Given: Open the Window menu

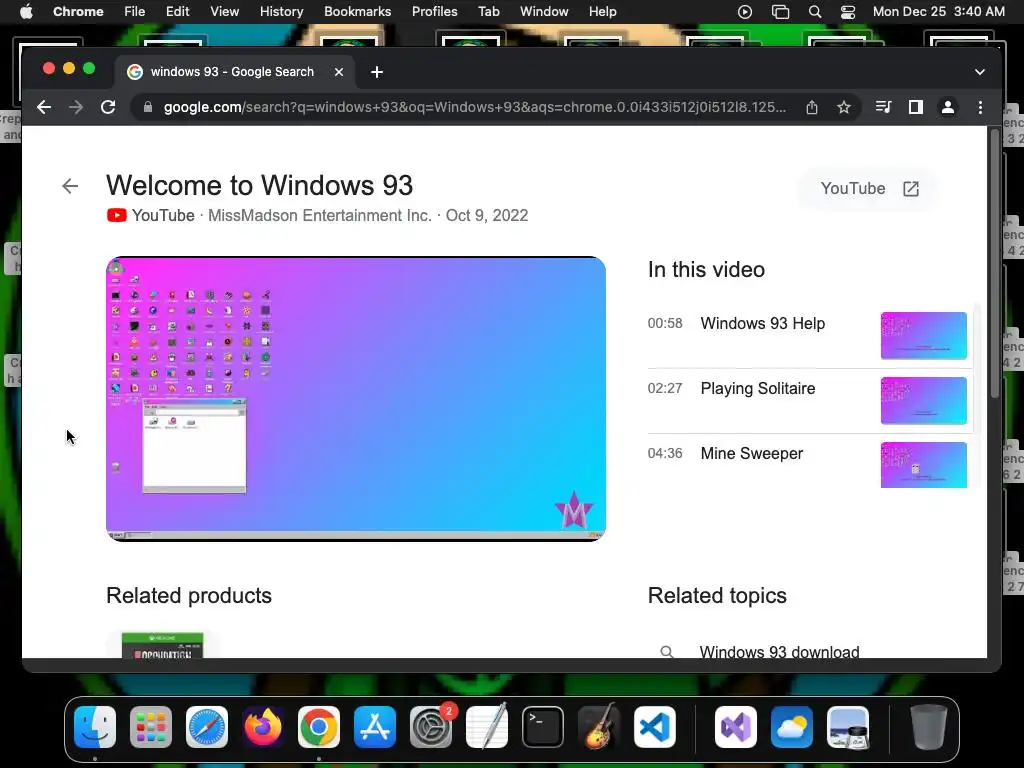Looking at the screenshot, I should [544, 12].
